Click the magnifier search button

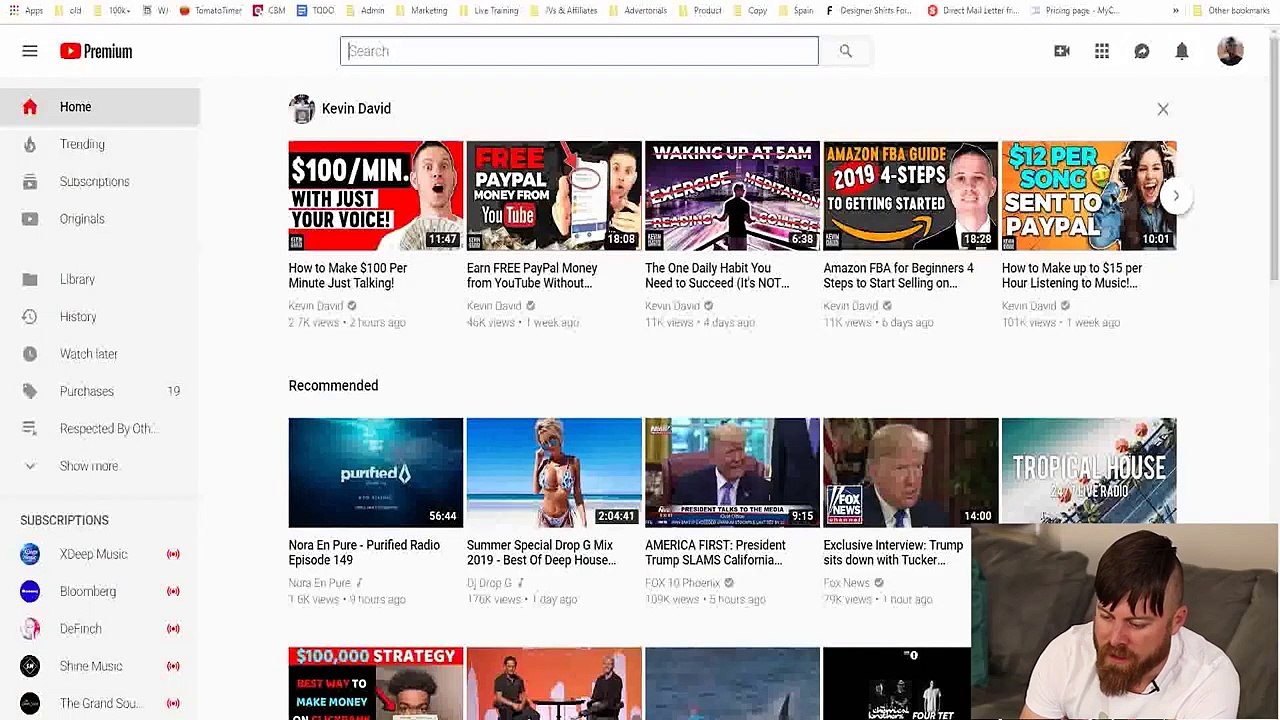click(x=845, y=51)
